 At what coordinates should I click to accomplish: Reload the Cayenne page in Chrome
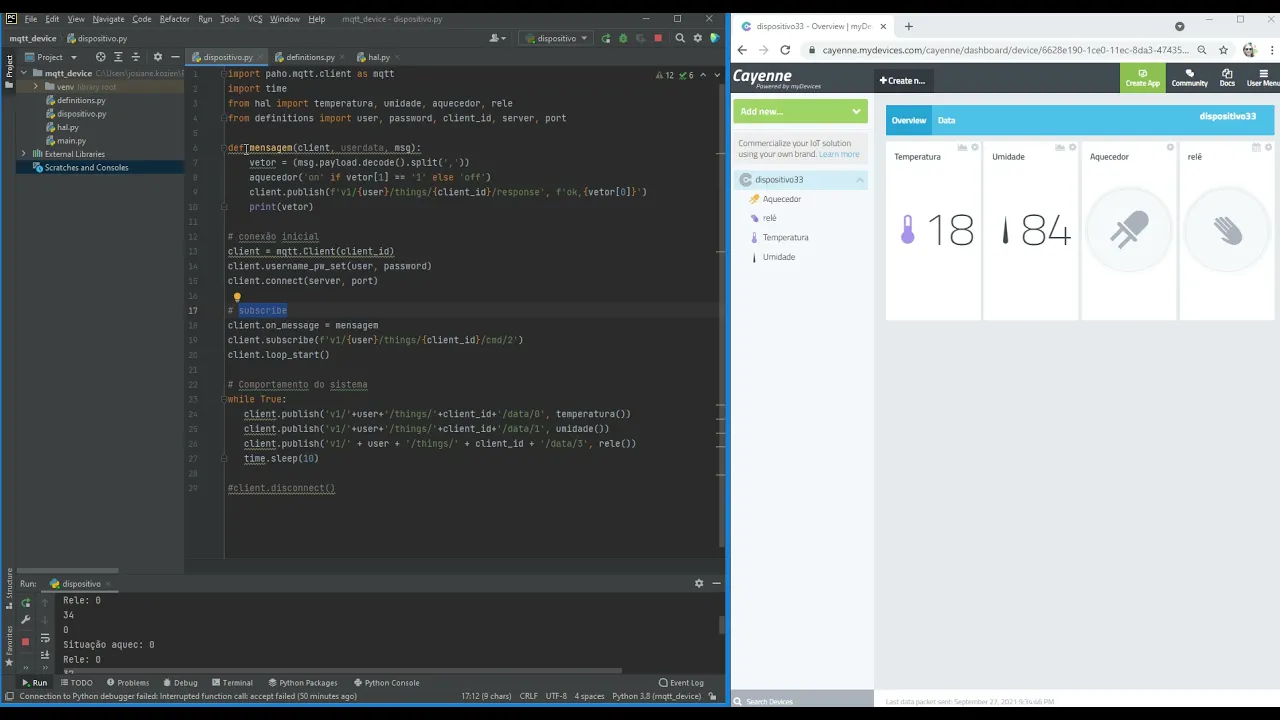[785, 50]
